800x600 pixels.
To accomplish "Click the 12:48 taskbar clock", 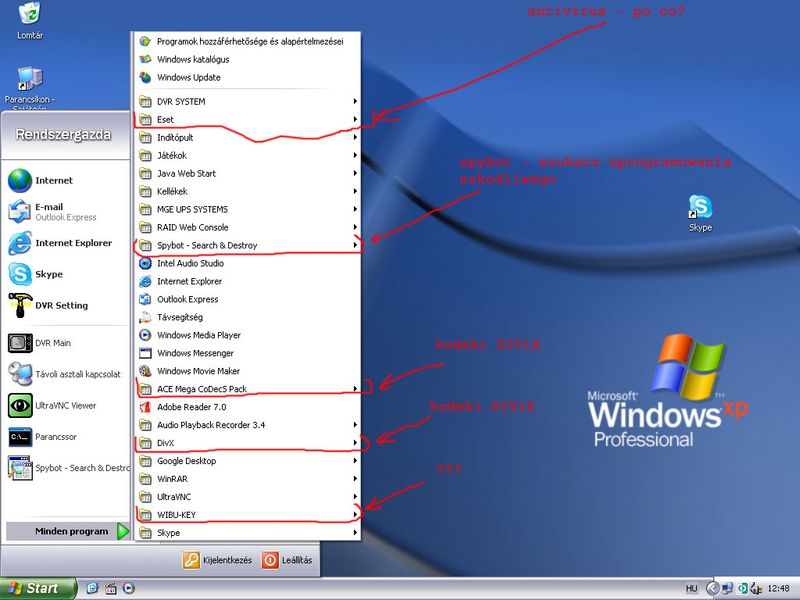I will [778, 588].
